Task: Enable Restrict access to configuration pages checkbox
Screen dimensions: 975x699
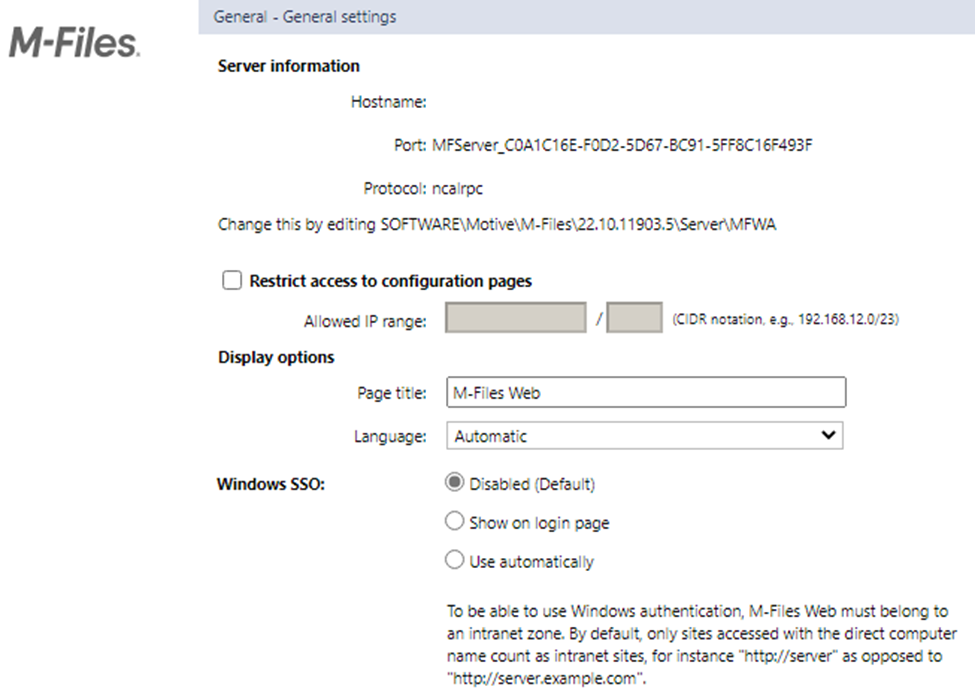Action: pyautogui.click(x=232, y=281)
